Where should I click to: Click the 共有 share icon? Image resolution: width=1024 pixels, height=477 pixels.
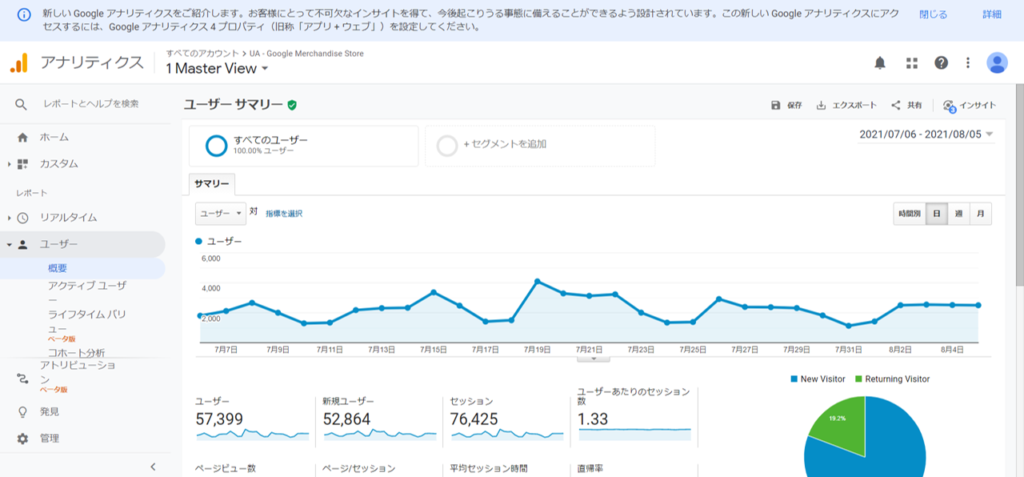(x=896, y=105)
